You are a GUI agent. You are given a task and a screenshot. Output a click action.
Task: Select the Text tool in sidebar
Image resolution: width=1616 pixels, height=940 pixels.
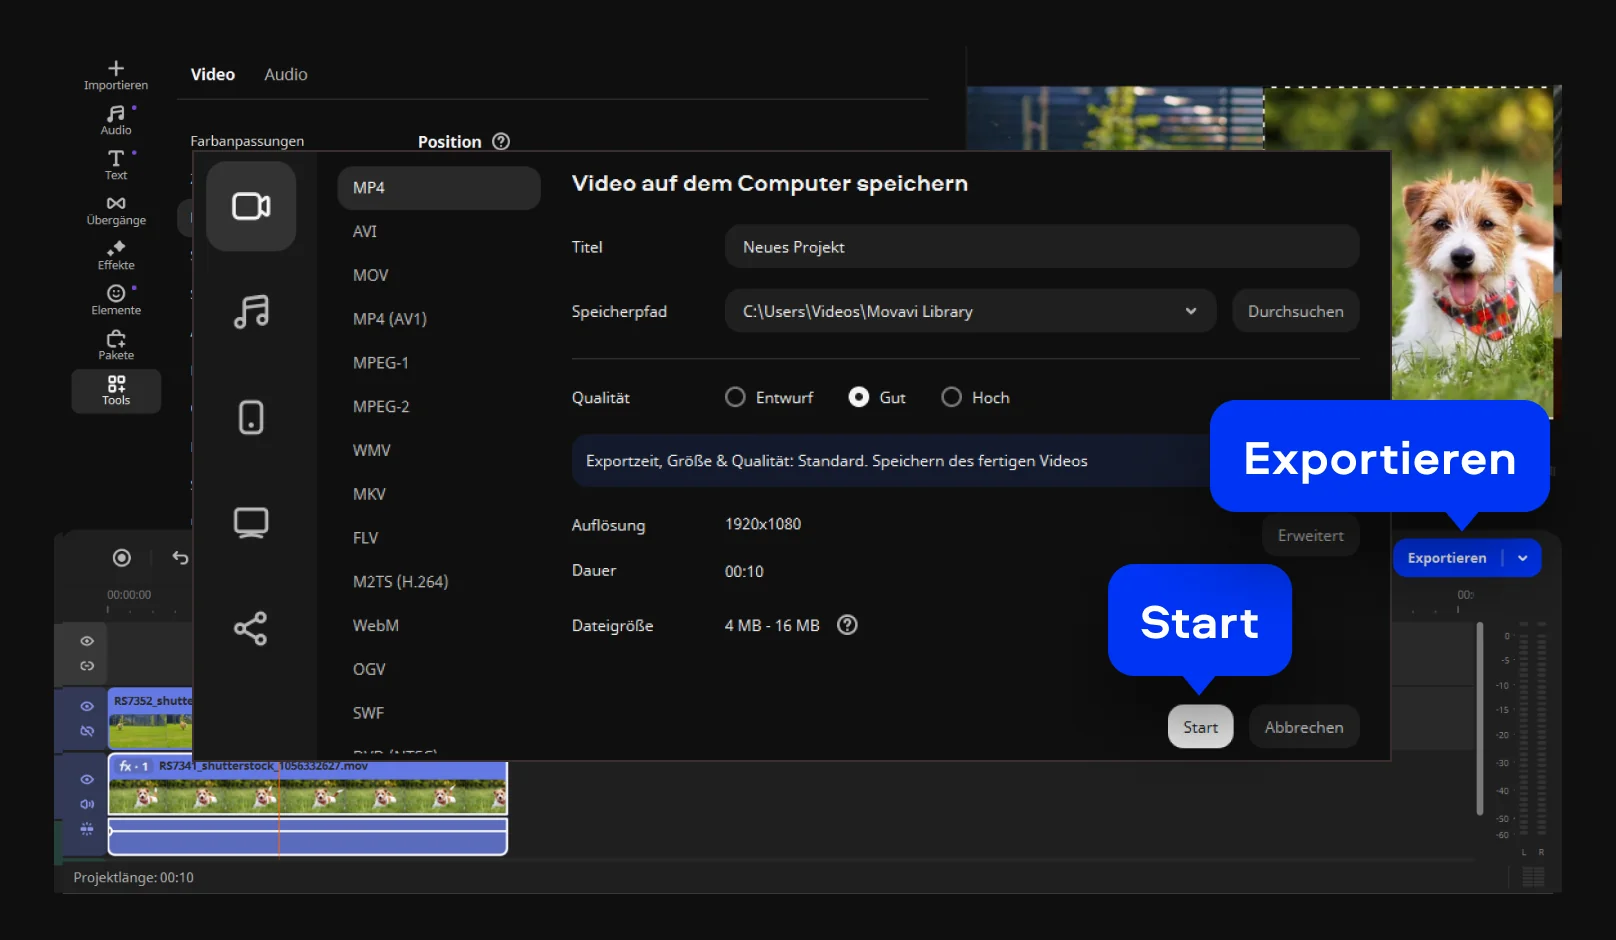(x=116, y=165)
